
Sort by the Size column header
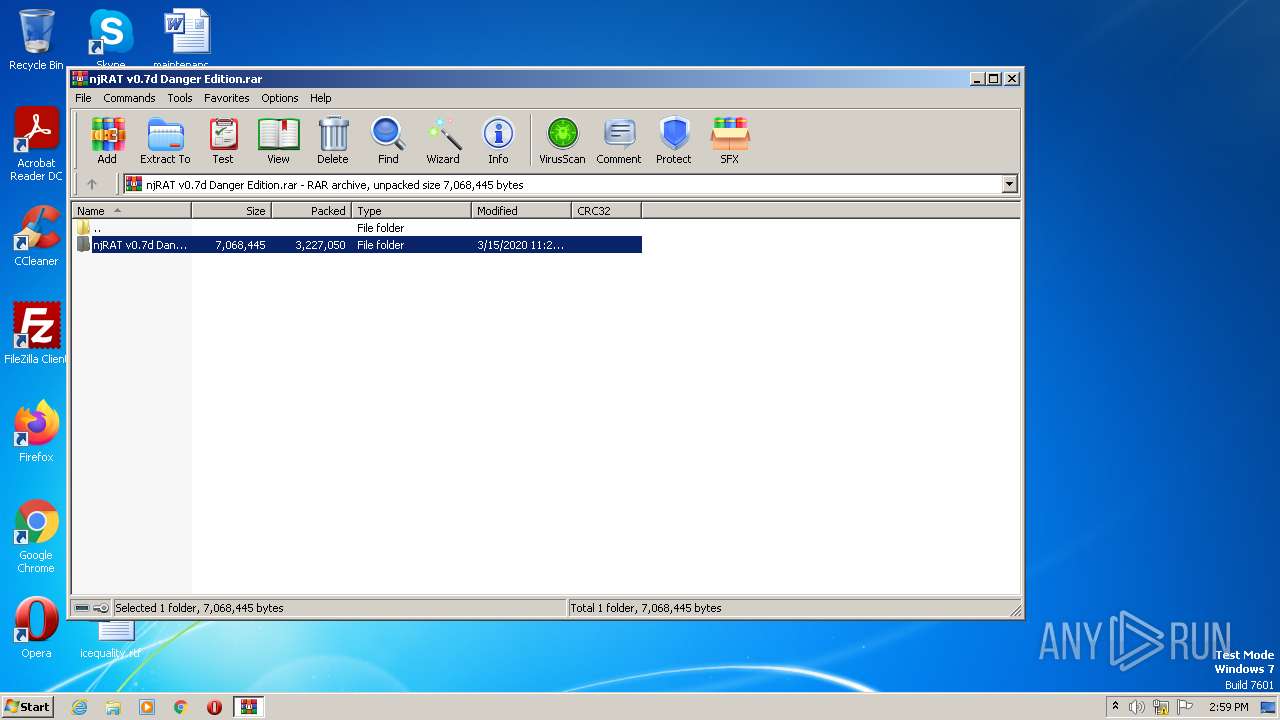[231, 211]
